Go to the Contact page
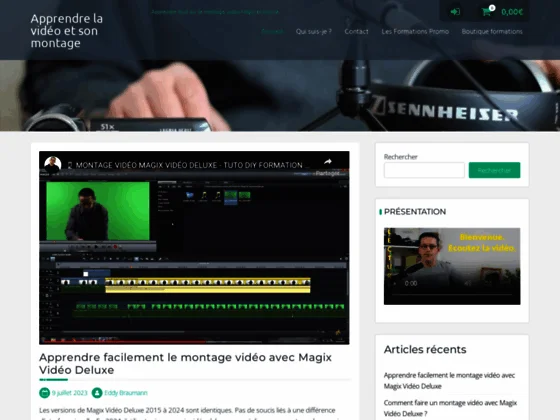 tap(356, 31)
